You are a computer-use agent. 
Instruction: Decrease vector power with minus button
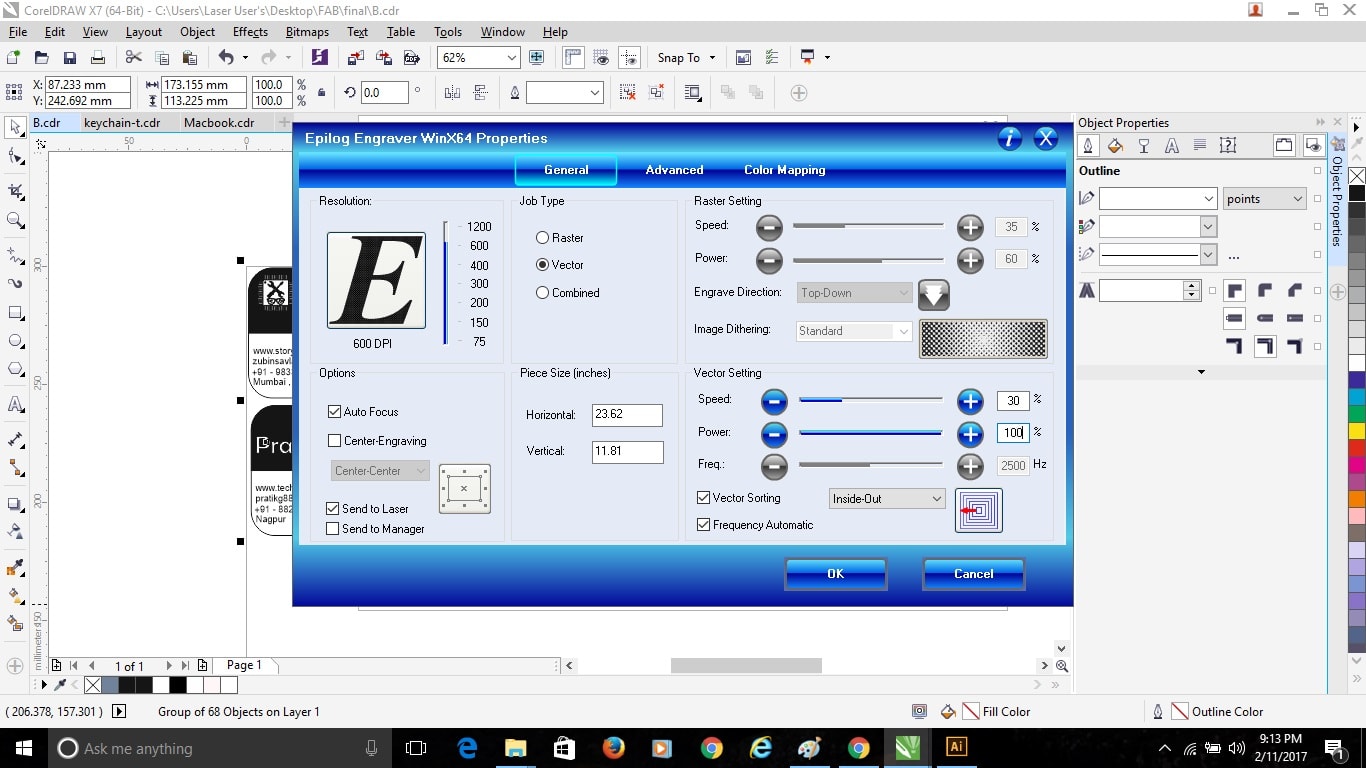(774, 434)
